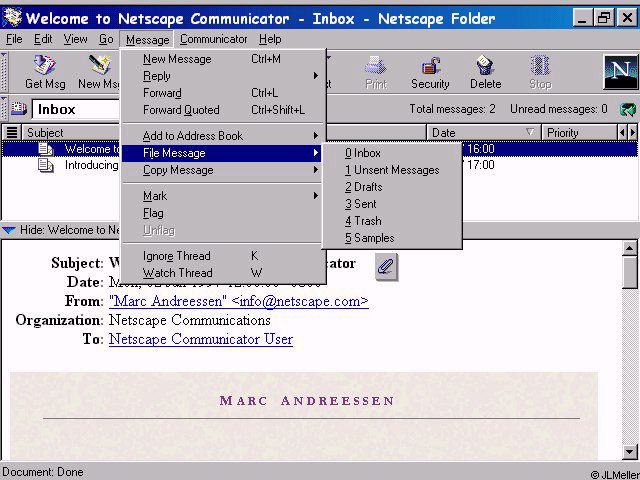
Task: File message into 1 Unsent Messages
Action: (392, 170)
